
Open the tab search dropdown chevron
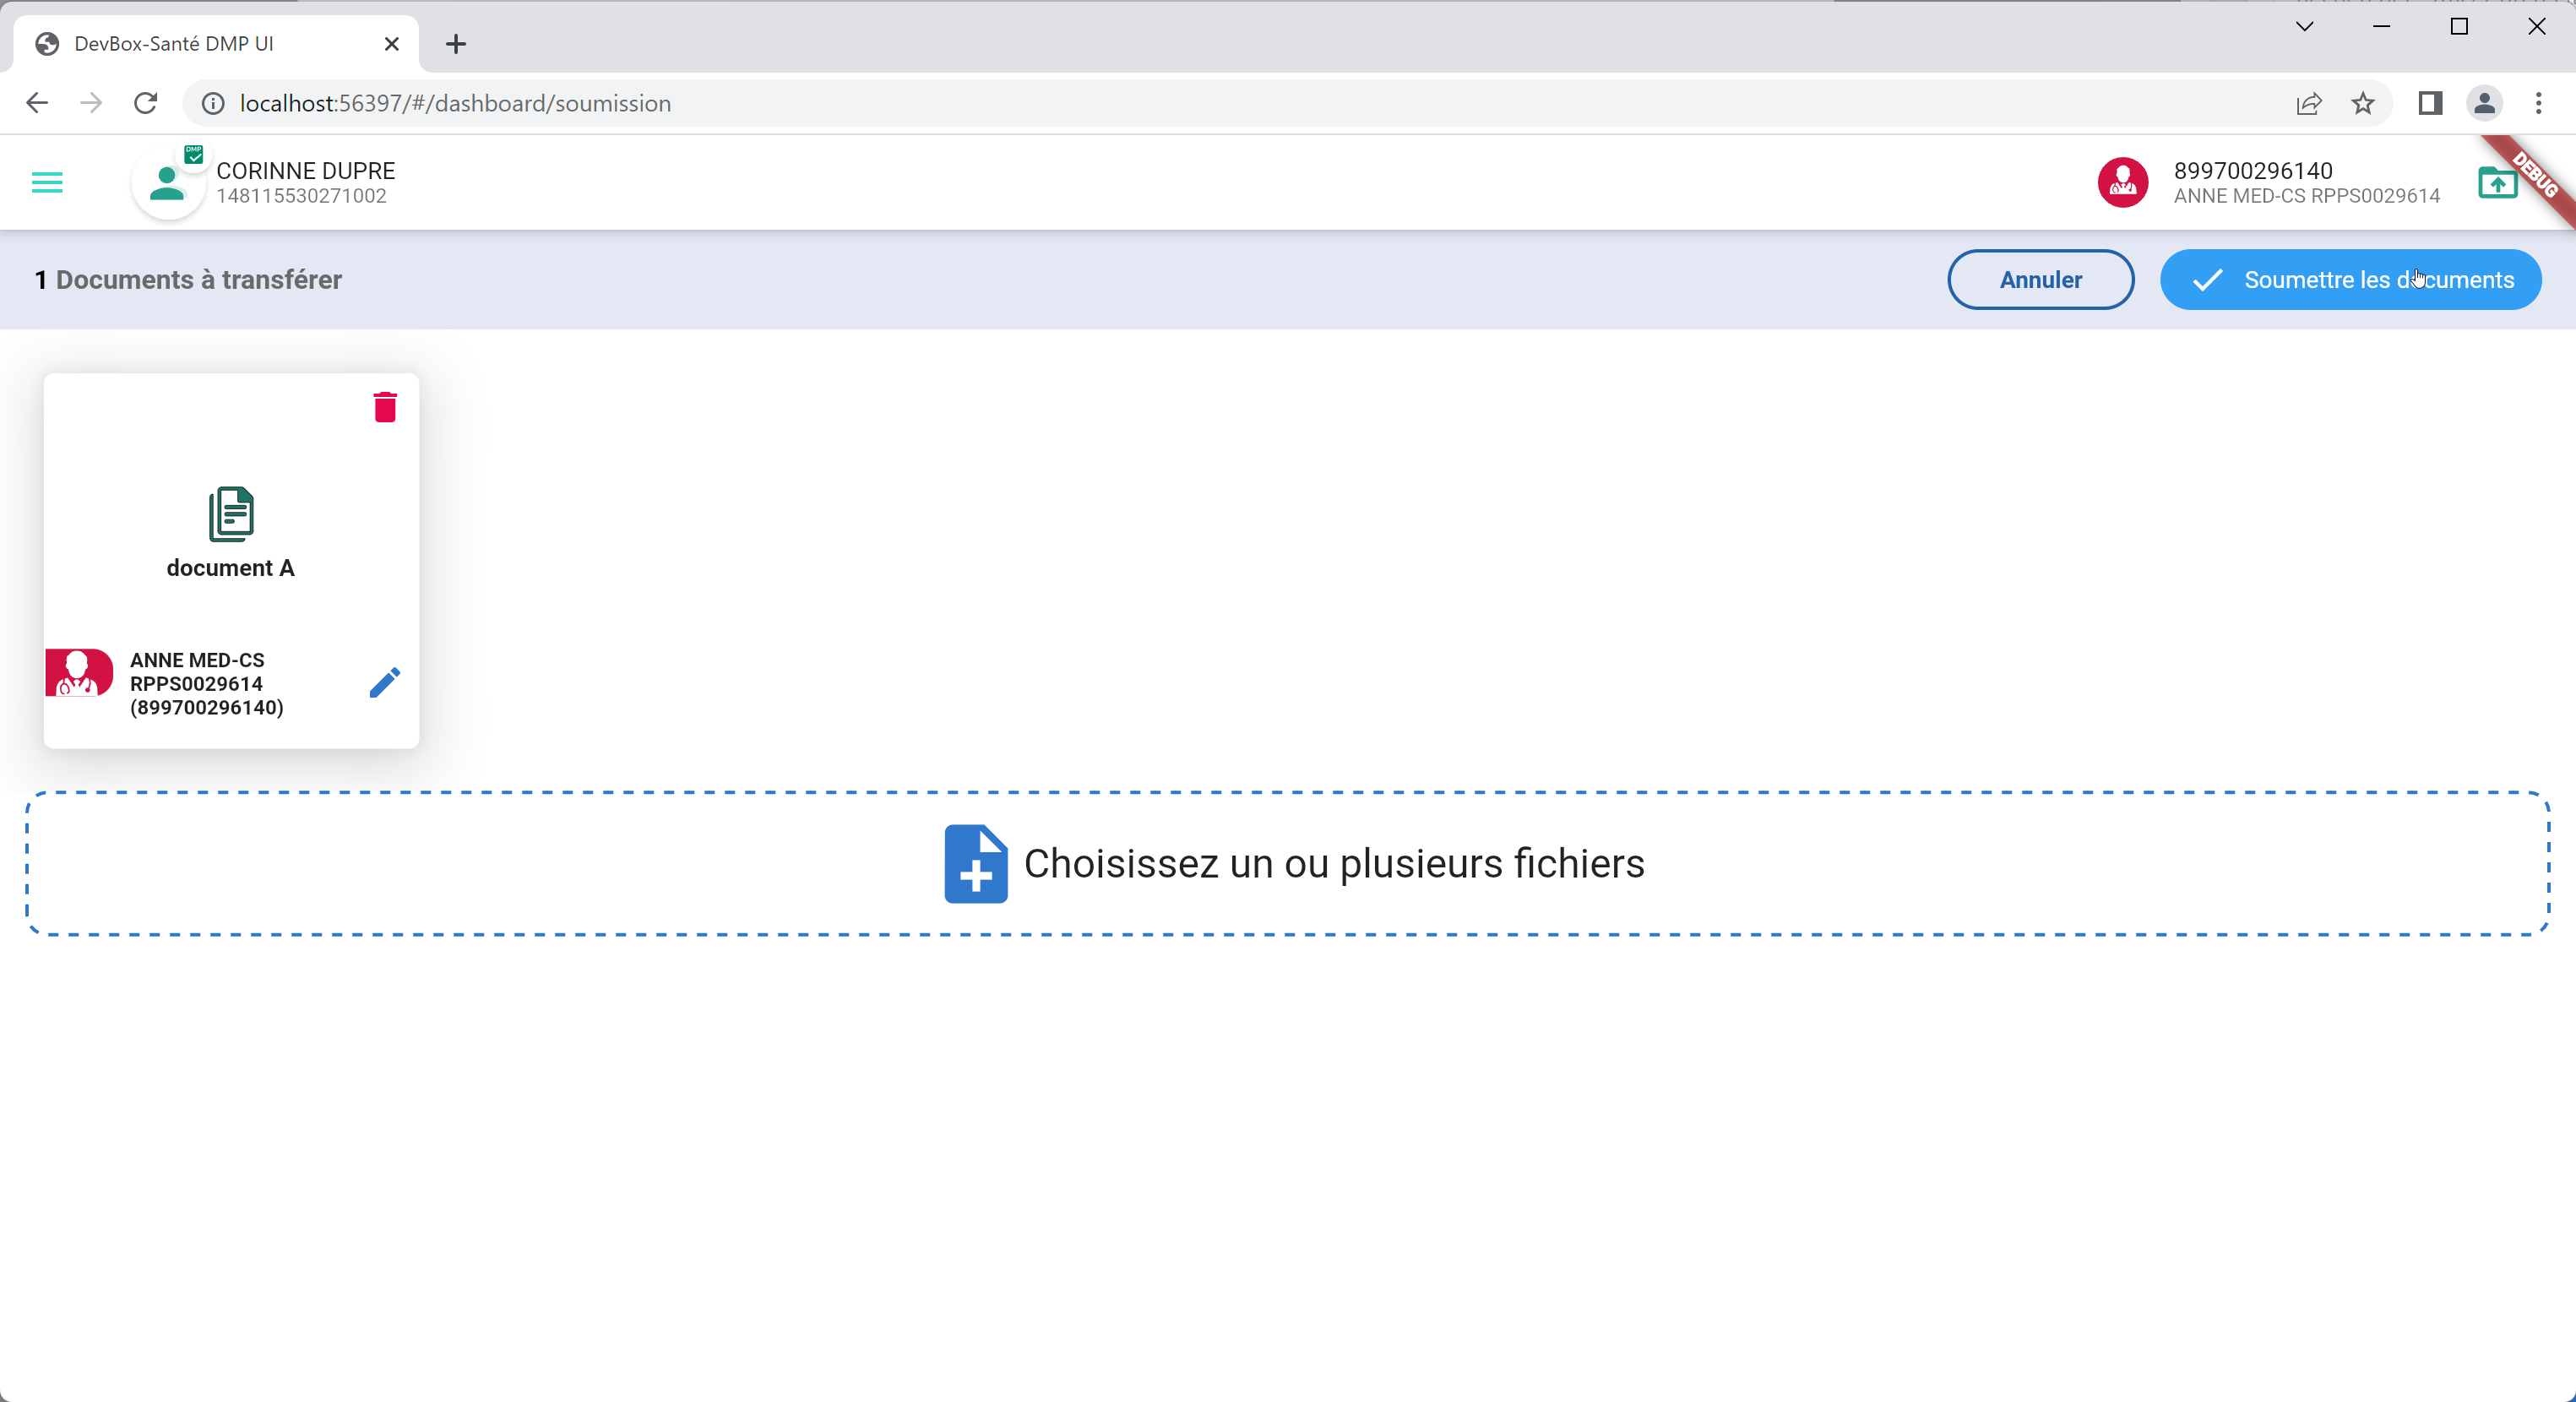click(x=2304, y=27)
